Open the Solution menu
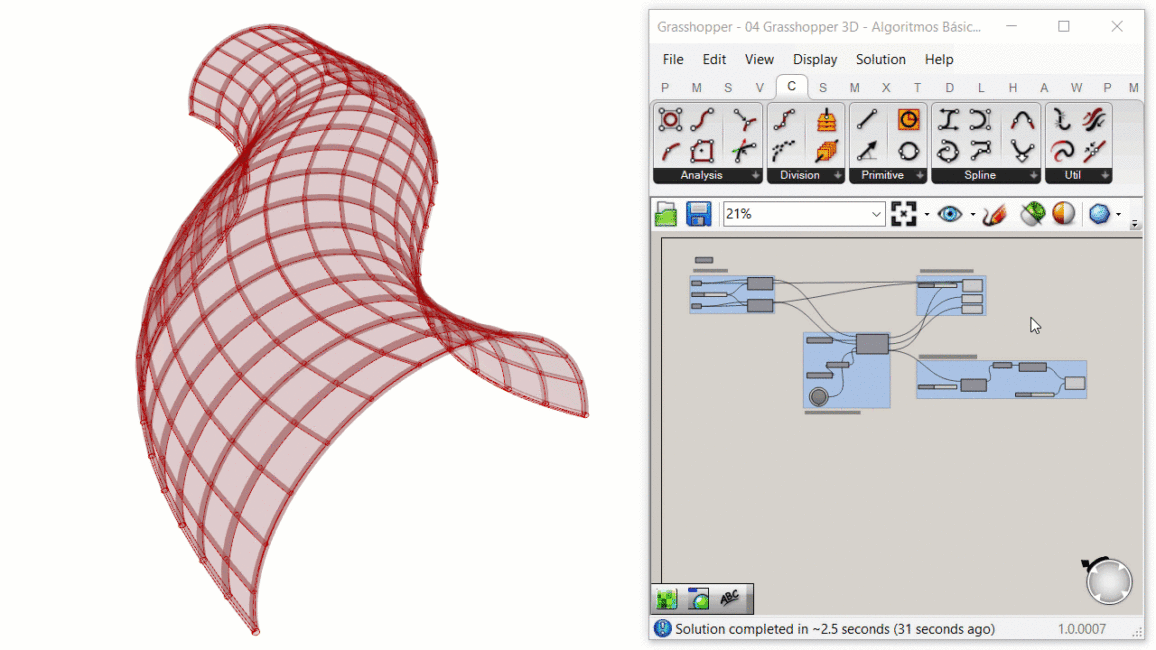 pos(880,59)
